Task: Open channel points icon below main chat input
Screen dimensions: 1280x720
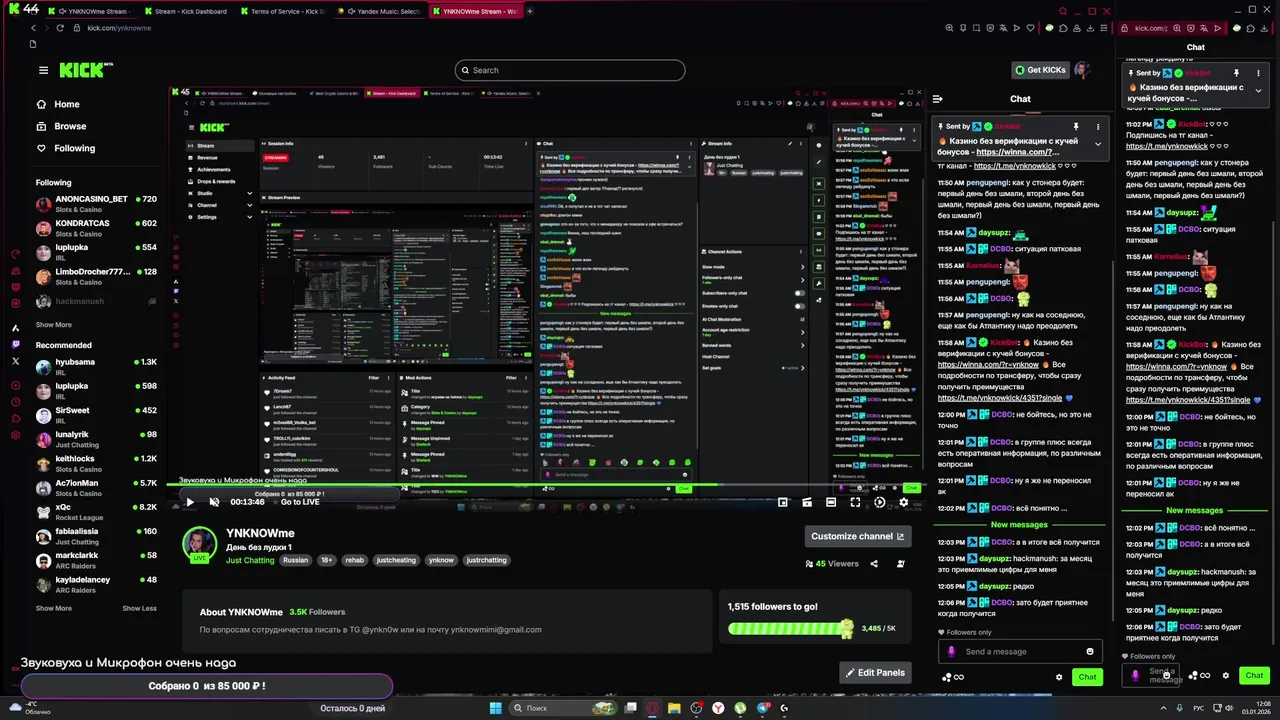Action: click(x=952, y=677)
